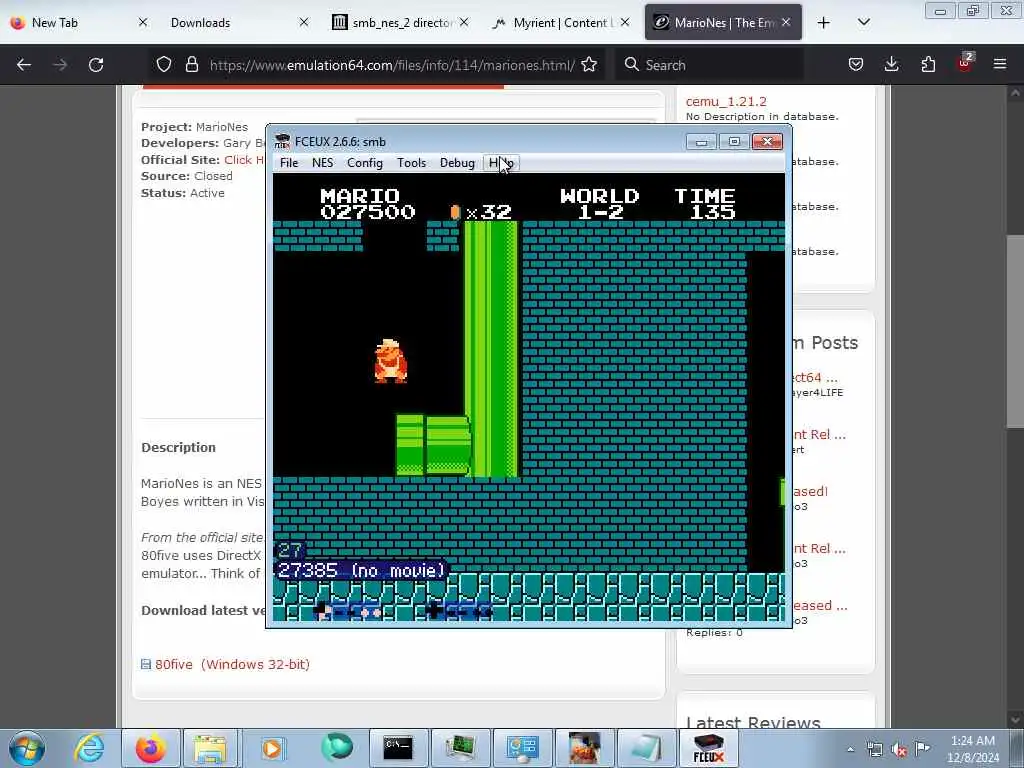Screen dimensions: 1024x768
Task: Click the Firefox Search box
Action: pyautogui.click(x=709, y=65)
